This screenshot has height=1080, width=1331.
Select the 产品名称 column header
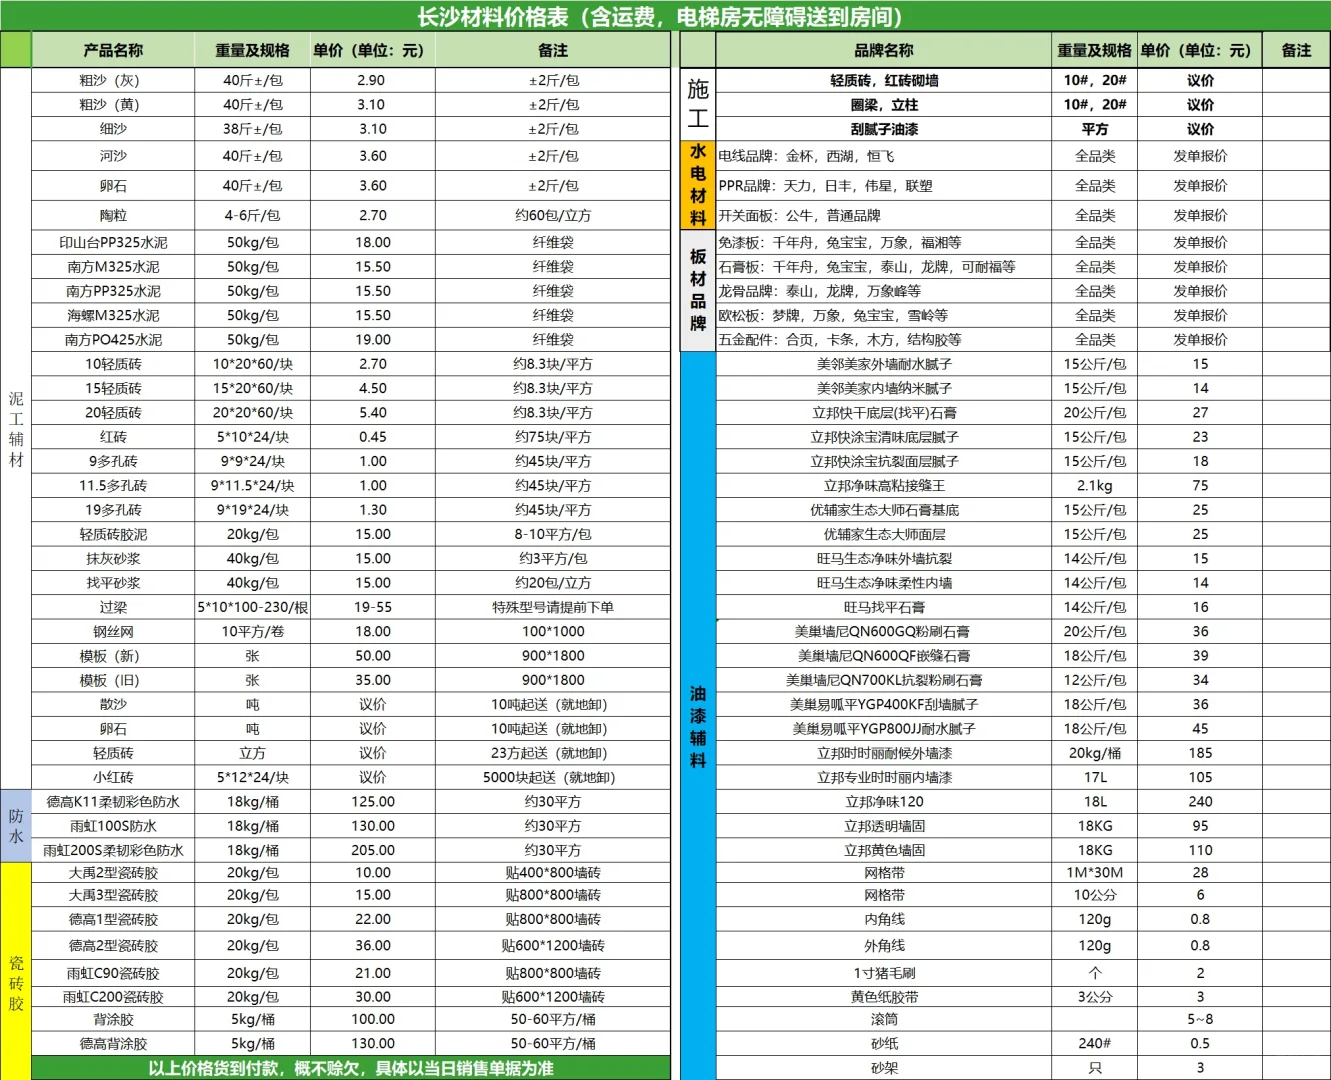tap(113, 50)
